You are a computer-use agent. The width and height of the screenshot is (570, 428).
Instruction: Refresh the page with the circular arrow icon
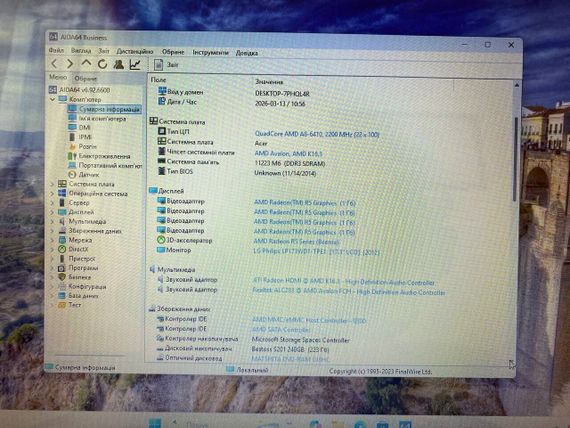tap(103, 64)
